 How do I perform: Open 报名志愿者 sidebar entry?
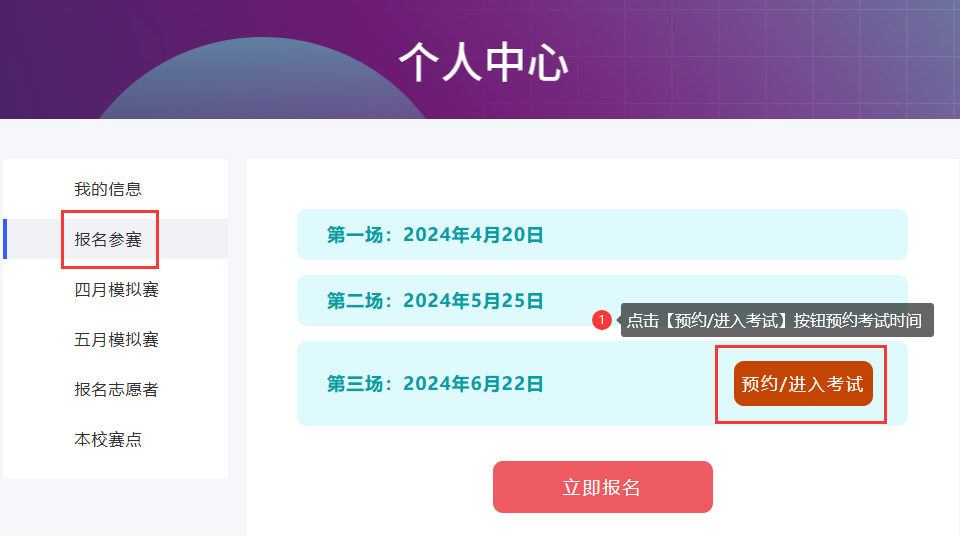116,390
